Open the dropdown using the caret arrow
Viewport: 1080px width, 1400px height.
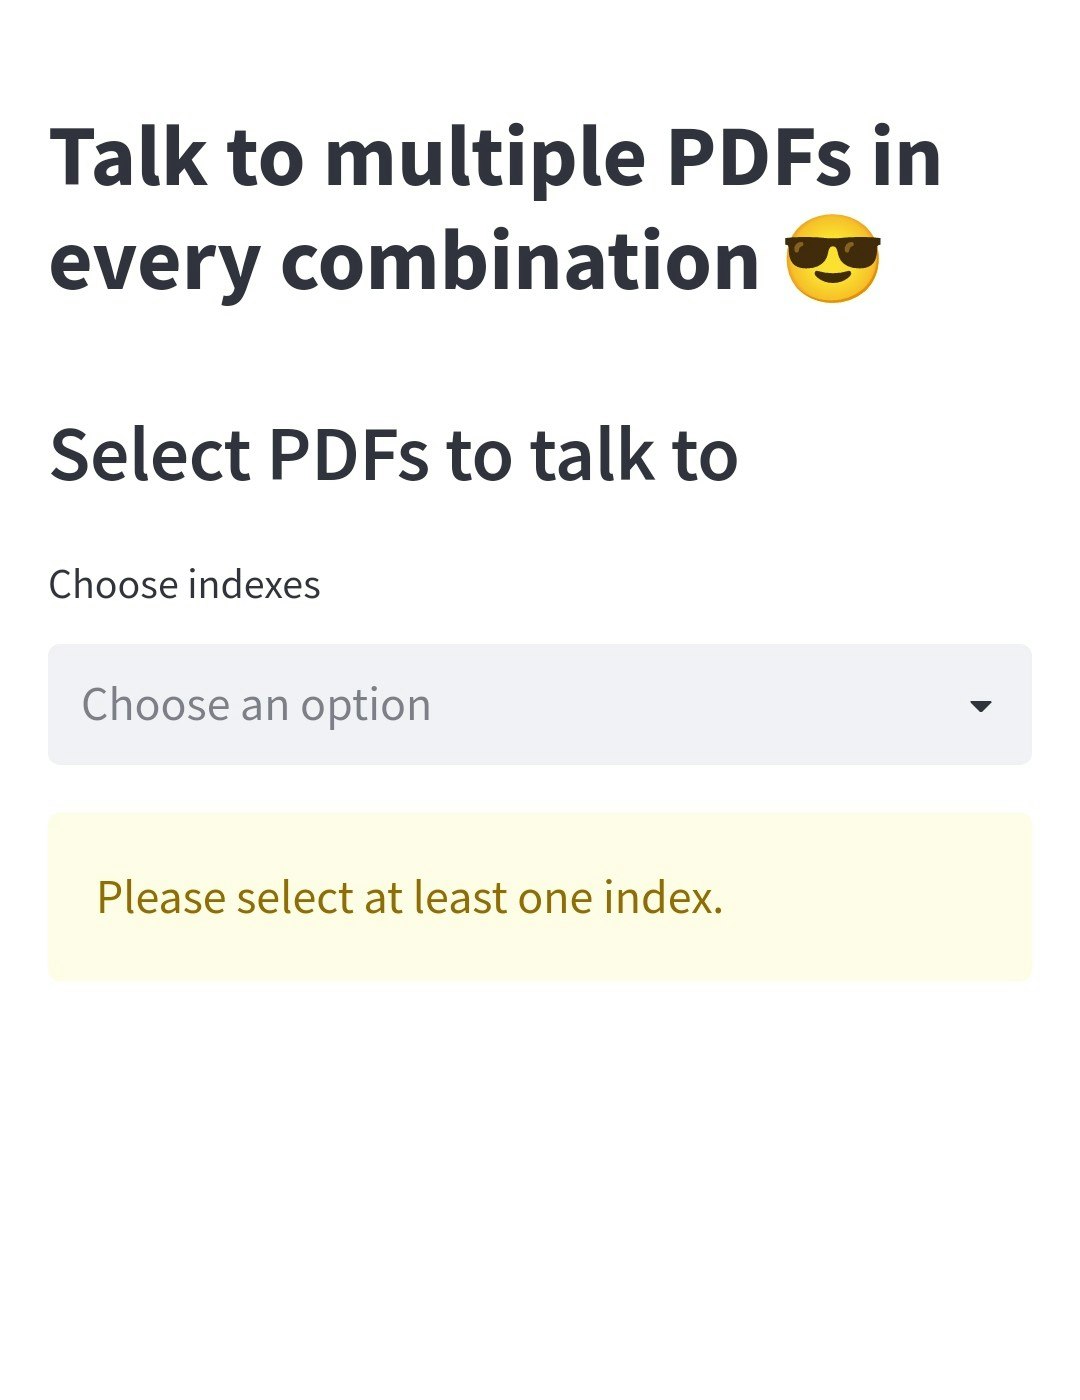tap(980, 706)
